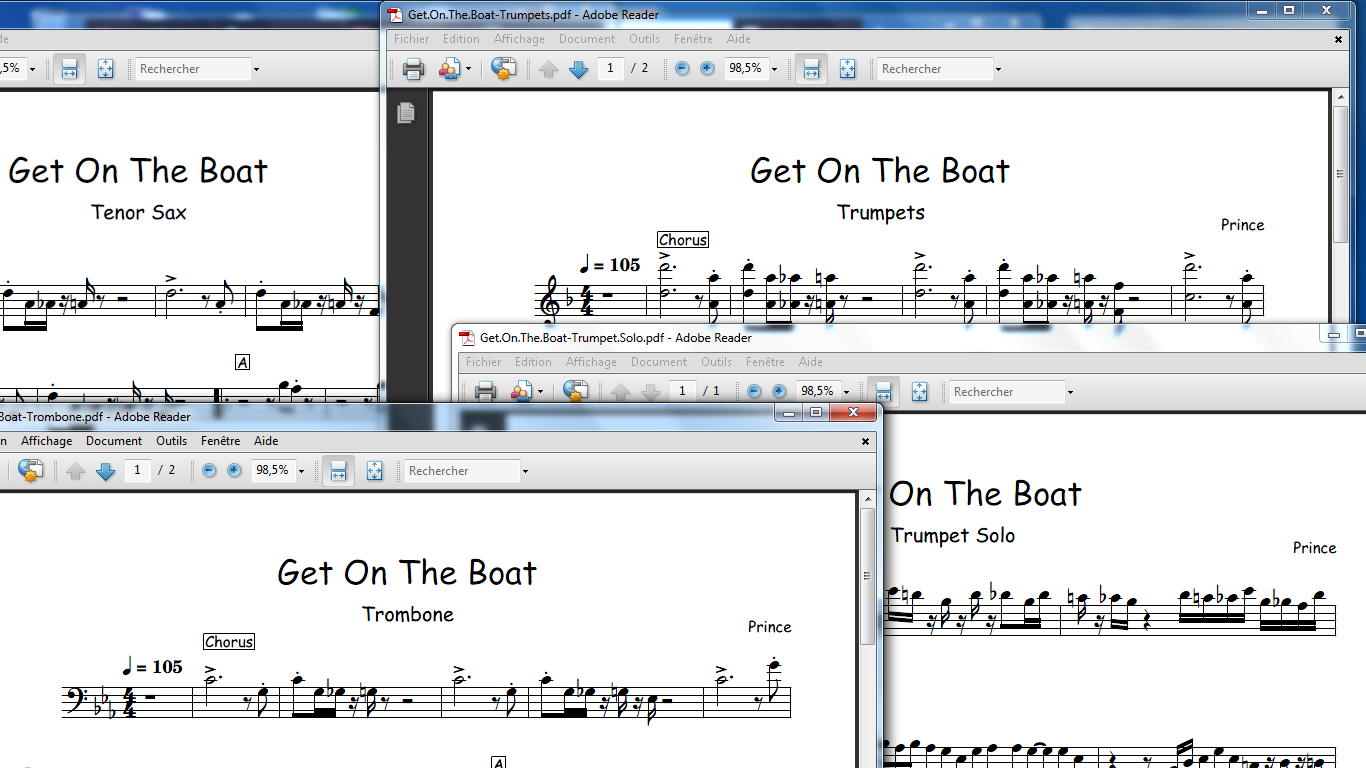Expand Rechercher search options in Tenor Sax window
1366x768 pixels.
[x=256, y=69]
